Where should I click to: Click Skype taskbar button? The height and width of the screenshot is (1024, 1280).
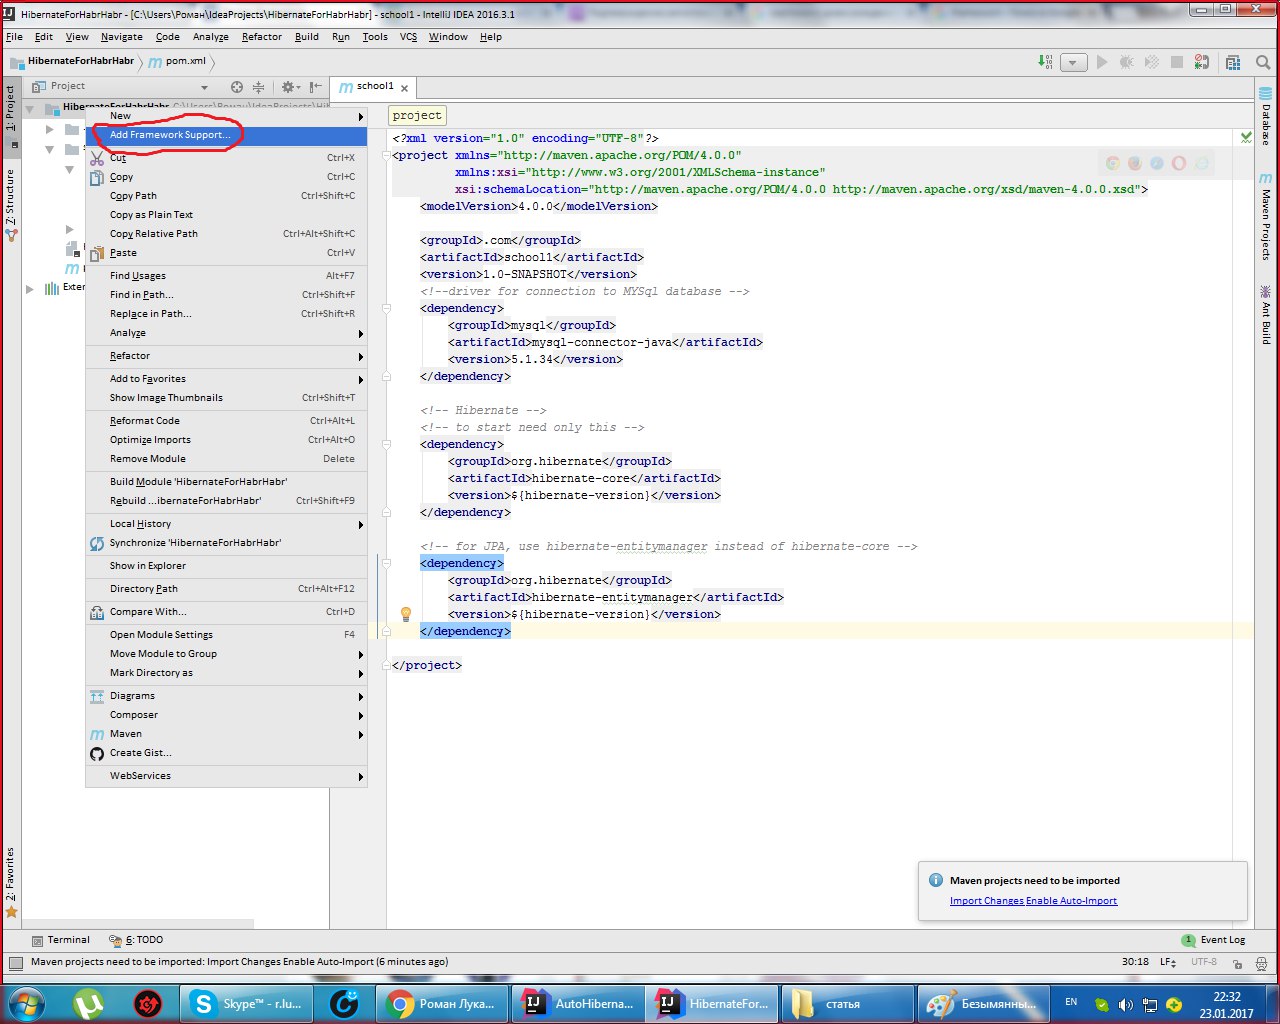tap(246, 1004)
